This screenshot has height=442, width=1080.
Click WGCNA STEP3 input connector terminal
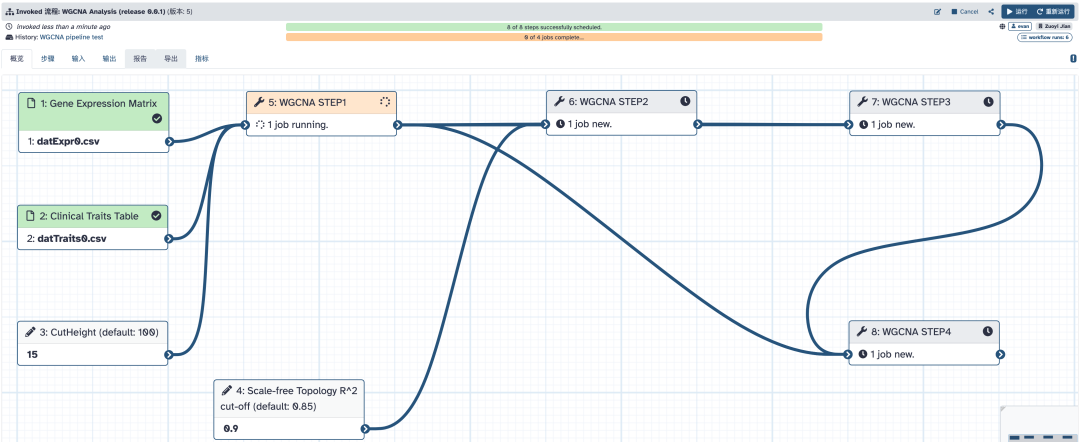849,125
